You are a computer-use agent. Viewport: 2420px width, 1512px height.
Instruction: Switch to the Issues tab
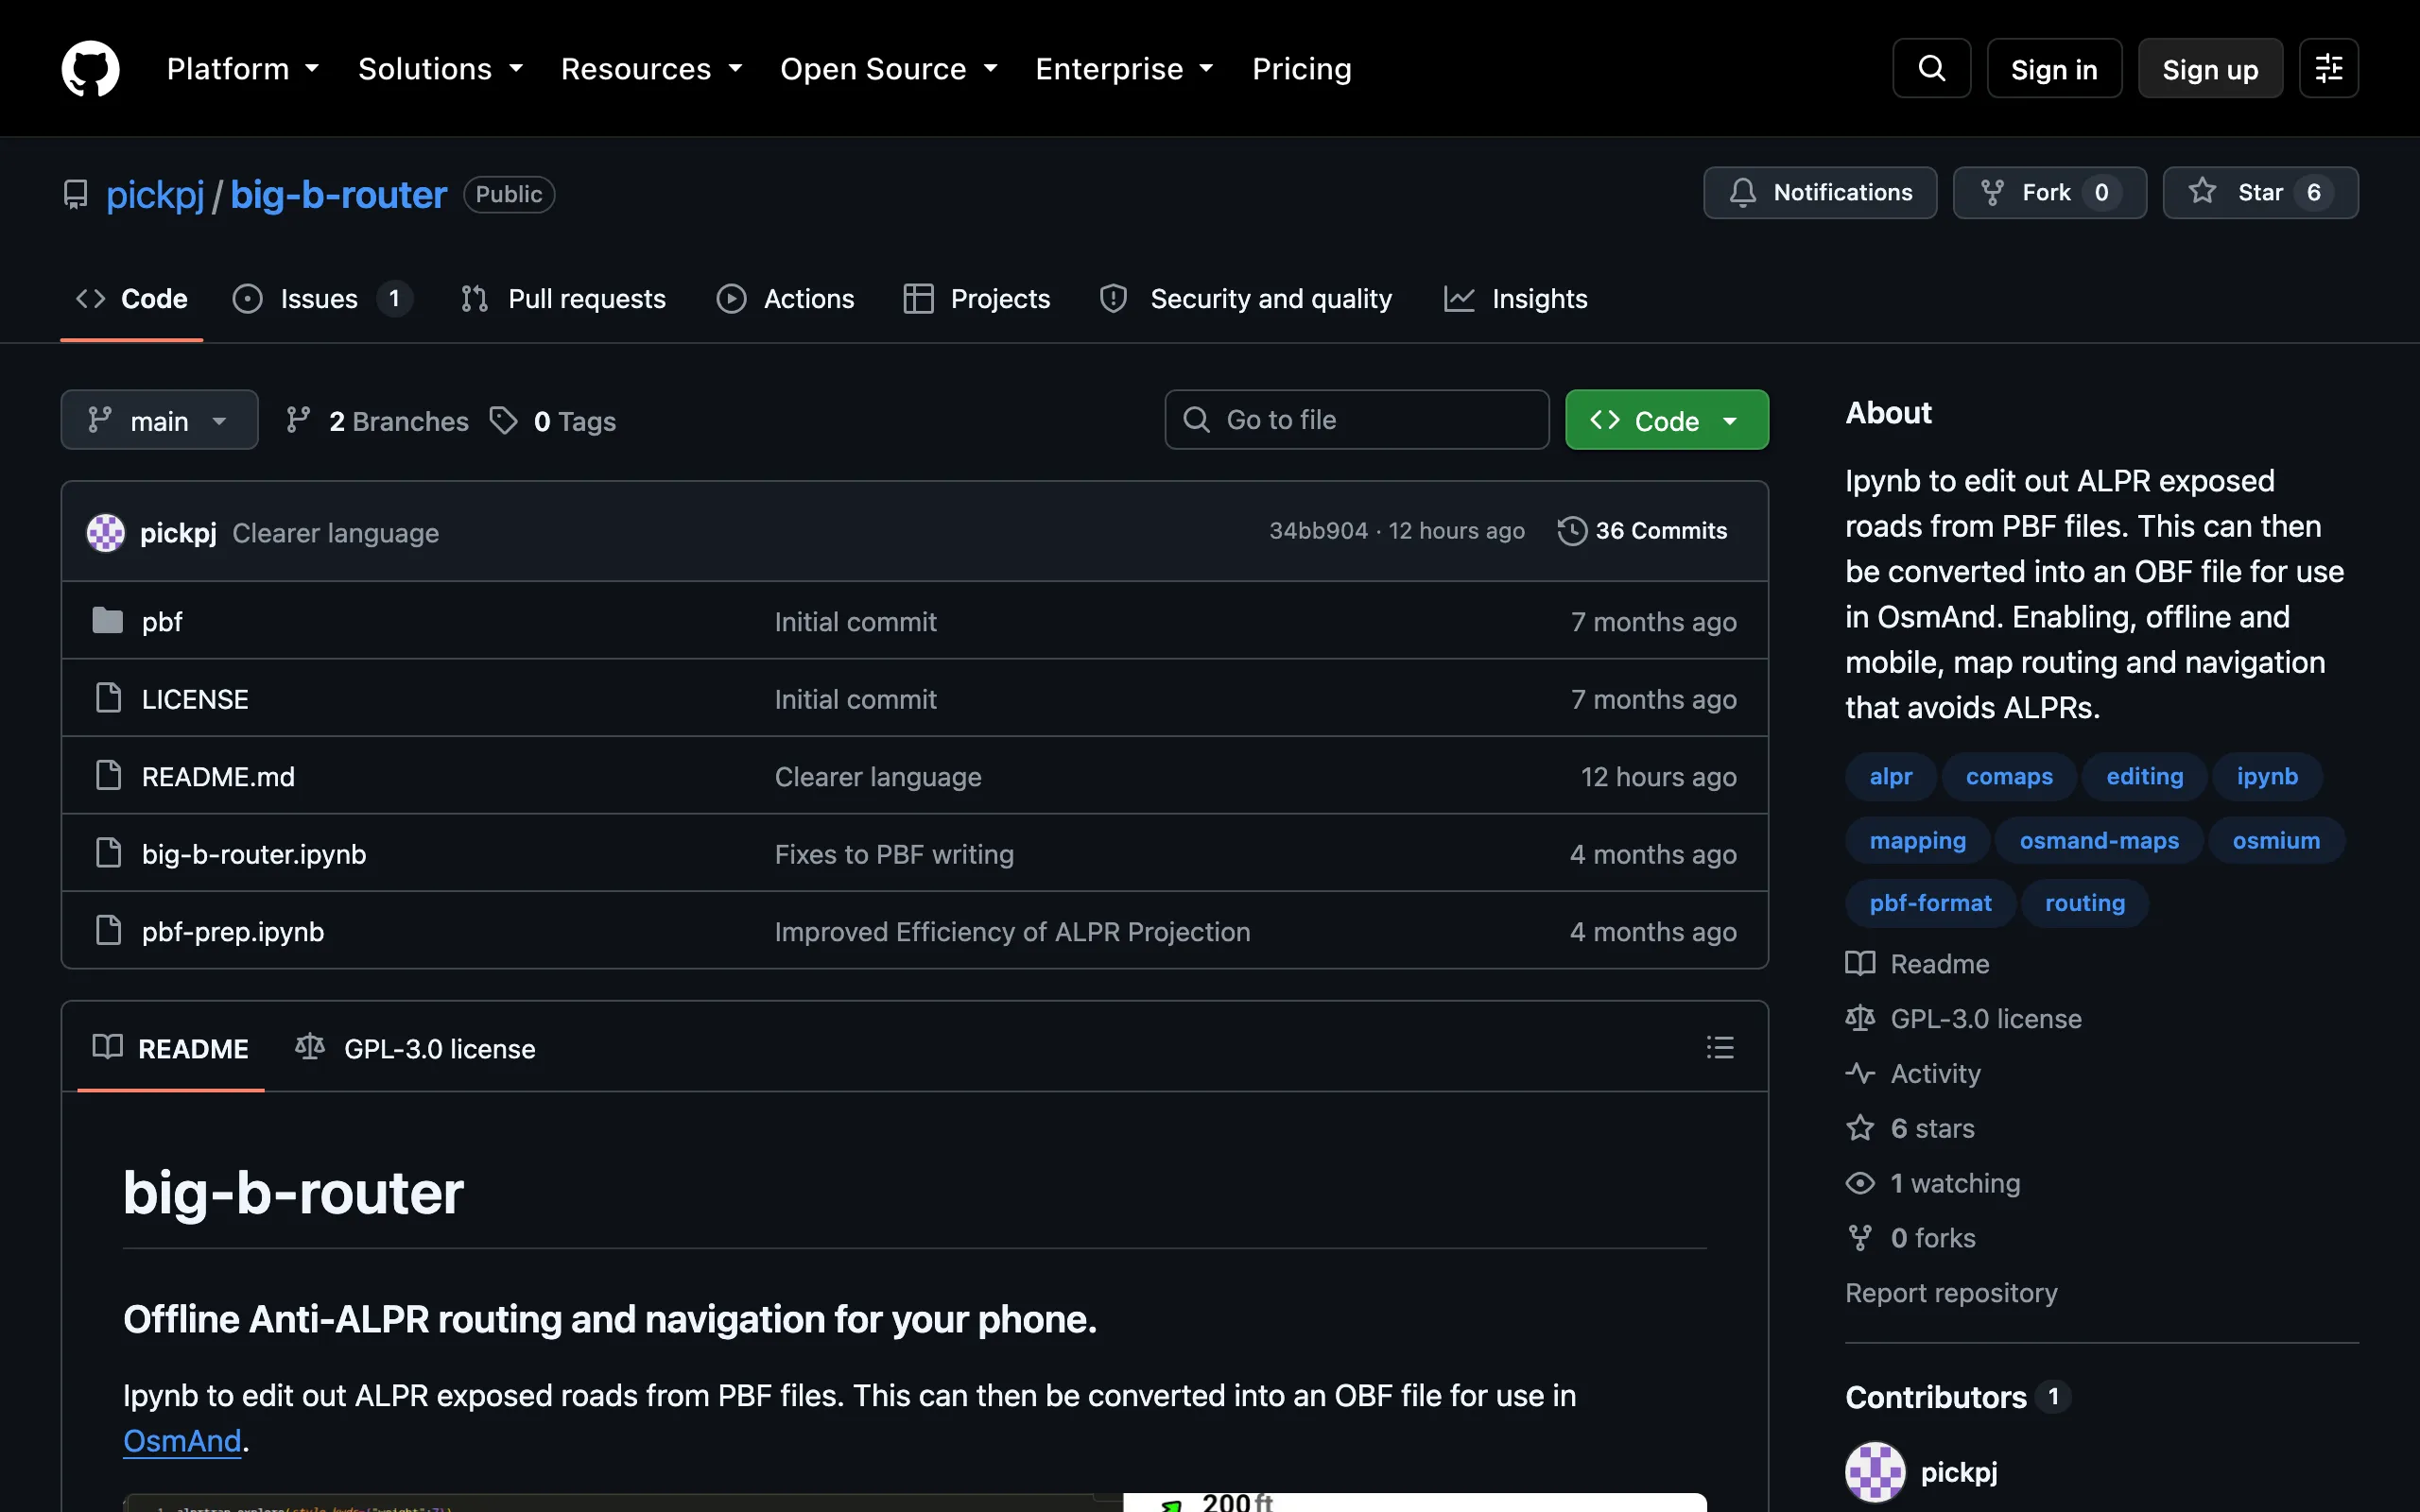(322, 299)
